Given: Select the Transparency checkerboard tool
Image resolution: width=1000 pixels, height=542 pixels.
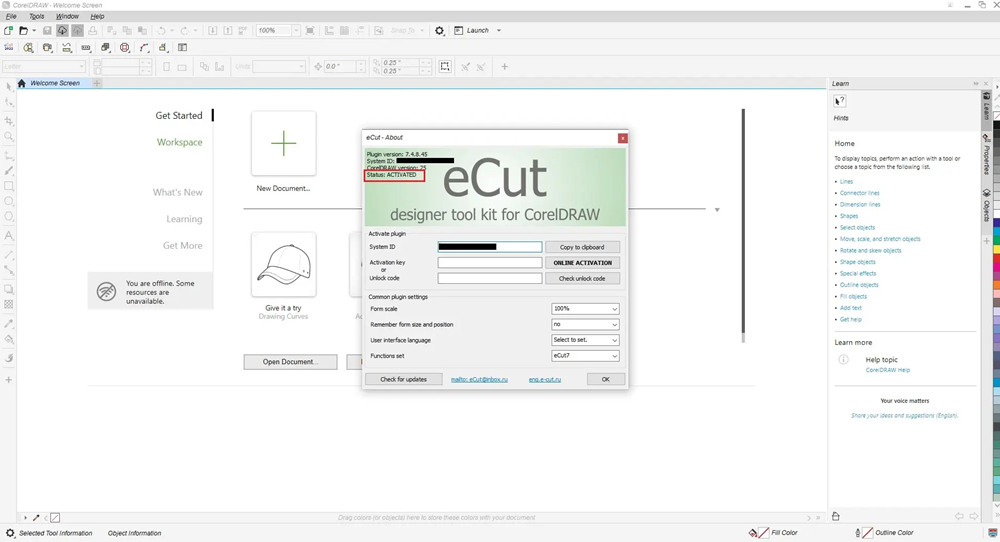Looking at the screenshot, I should coord(9,305).
